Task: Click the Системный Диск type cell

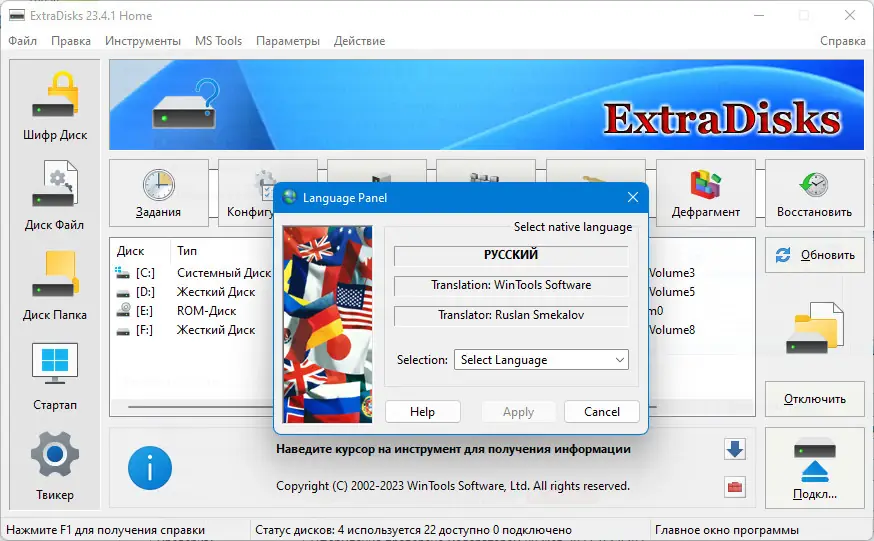Action: (x=224, y=273)
